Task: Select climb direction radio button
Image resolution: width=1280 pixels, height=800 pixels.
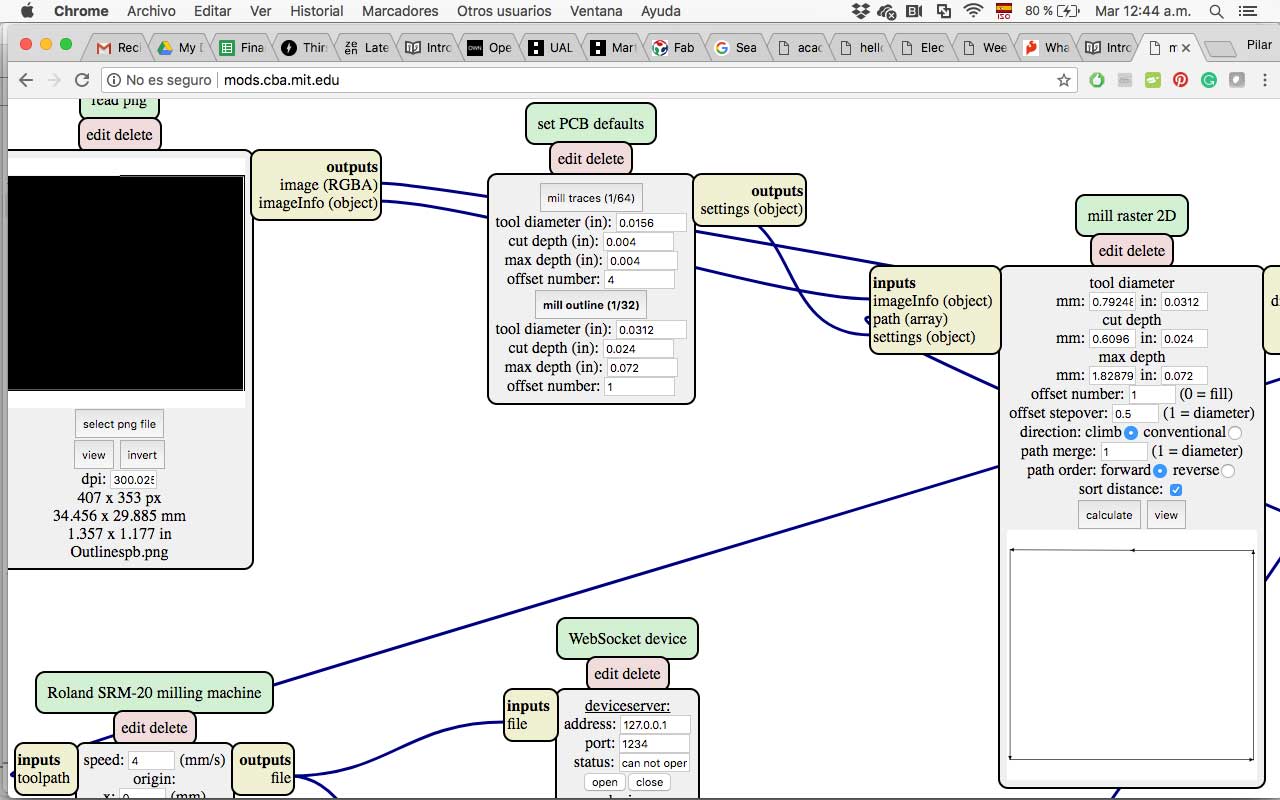Action: click(x=1131, y=433)
